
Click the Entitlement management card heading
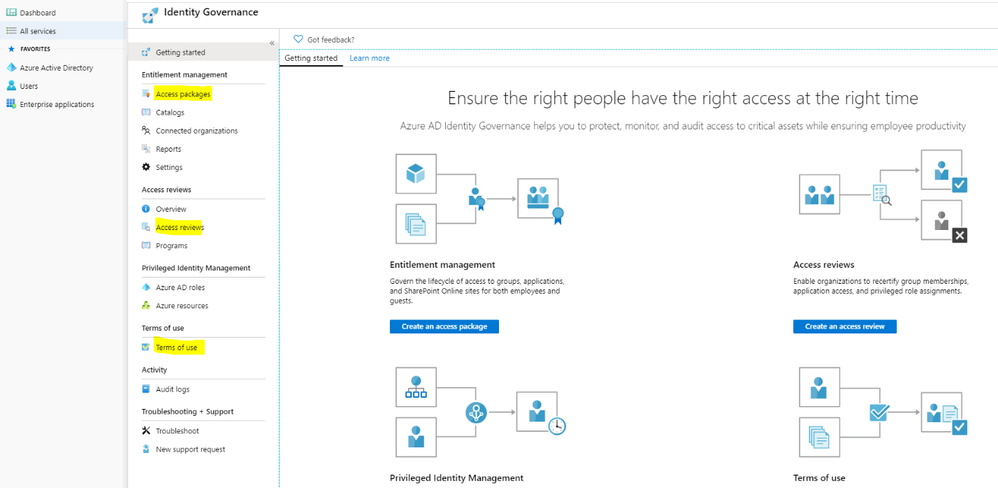coord(442,265)
